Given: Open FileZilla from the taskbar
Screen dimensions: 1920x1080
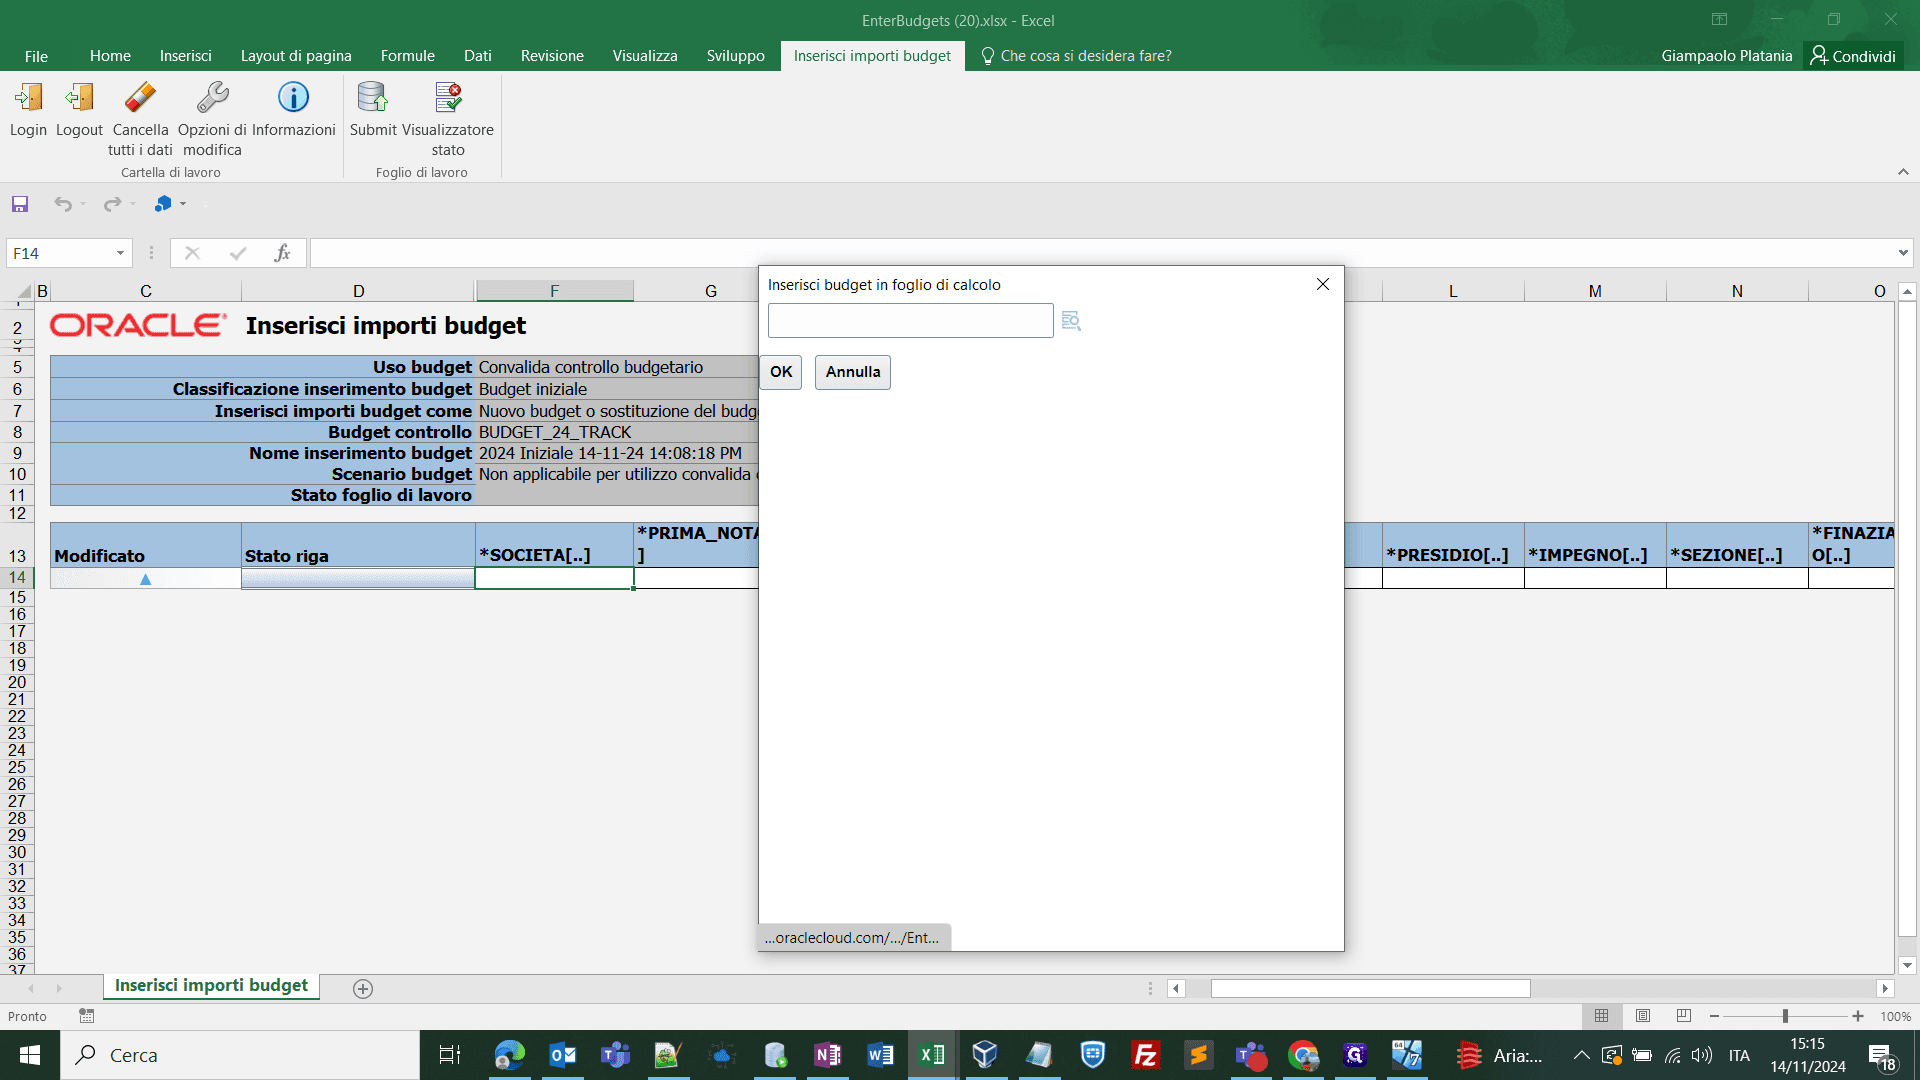Looking at the screenshot, I should click(x=1145, y=1055).
